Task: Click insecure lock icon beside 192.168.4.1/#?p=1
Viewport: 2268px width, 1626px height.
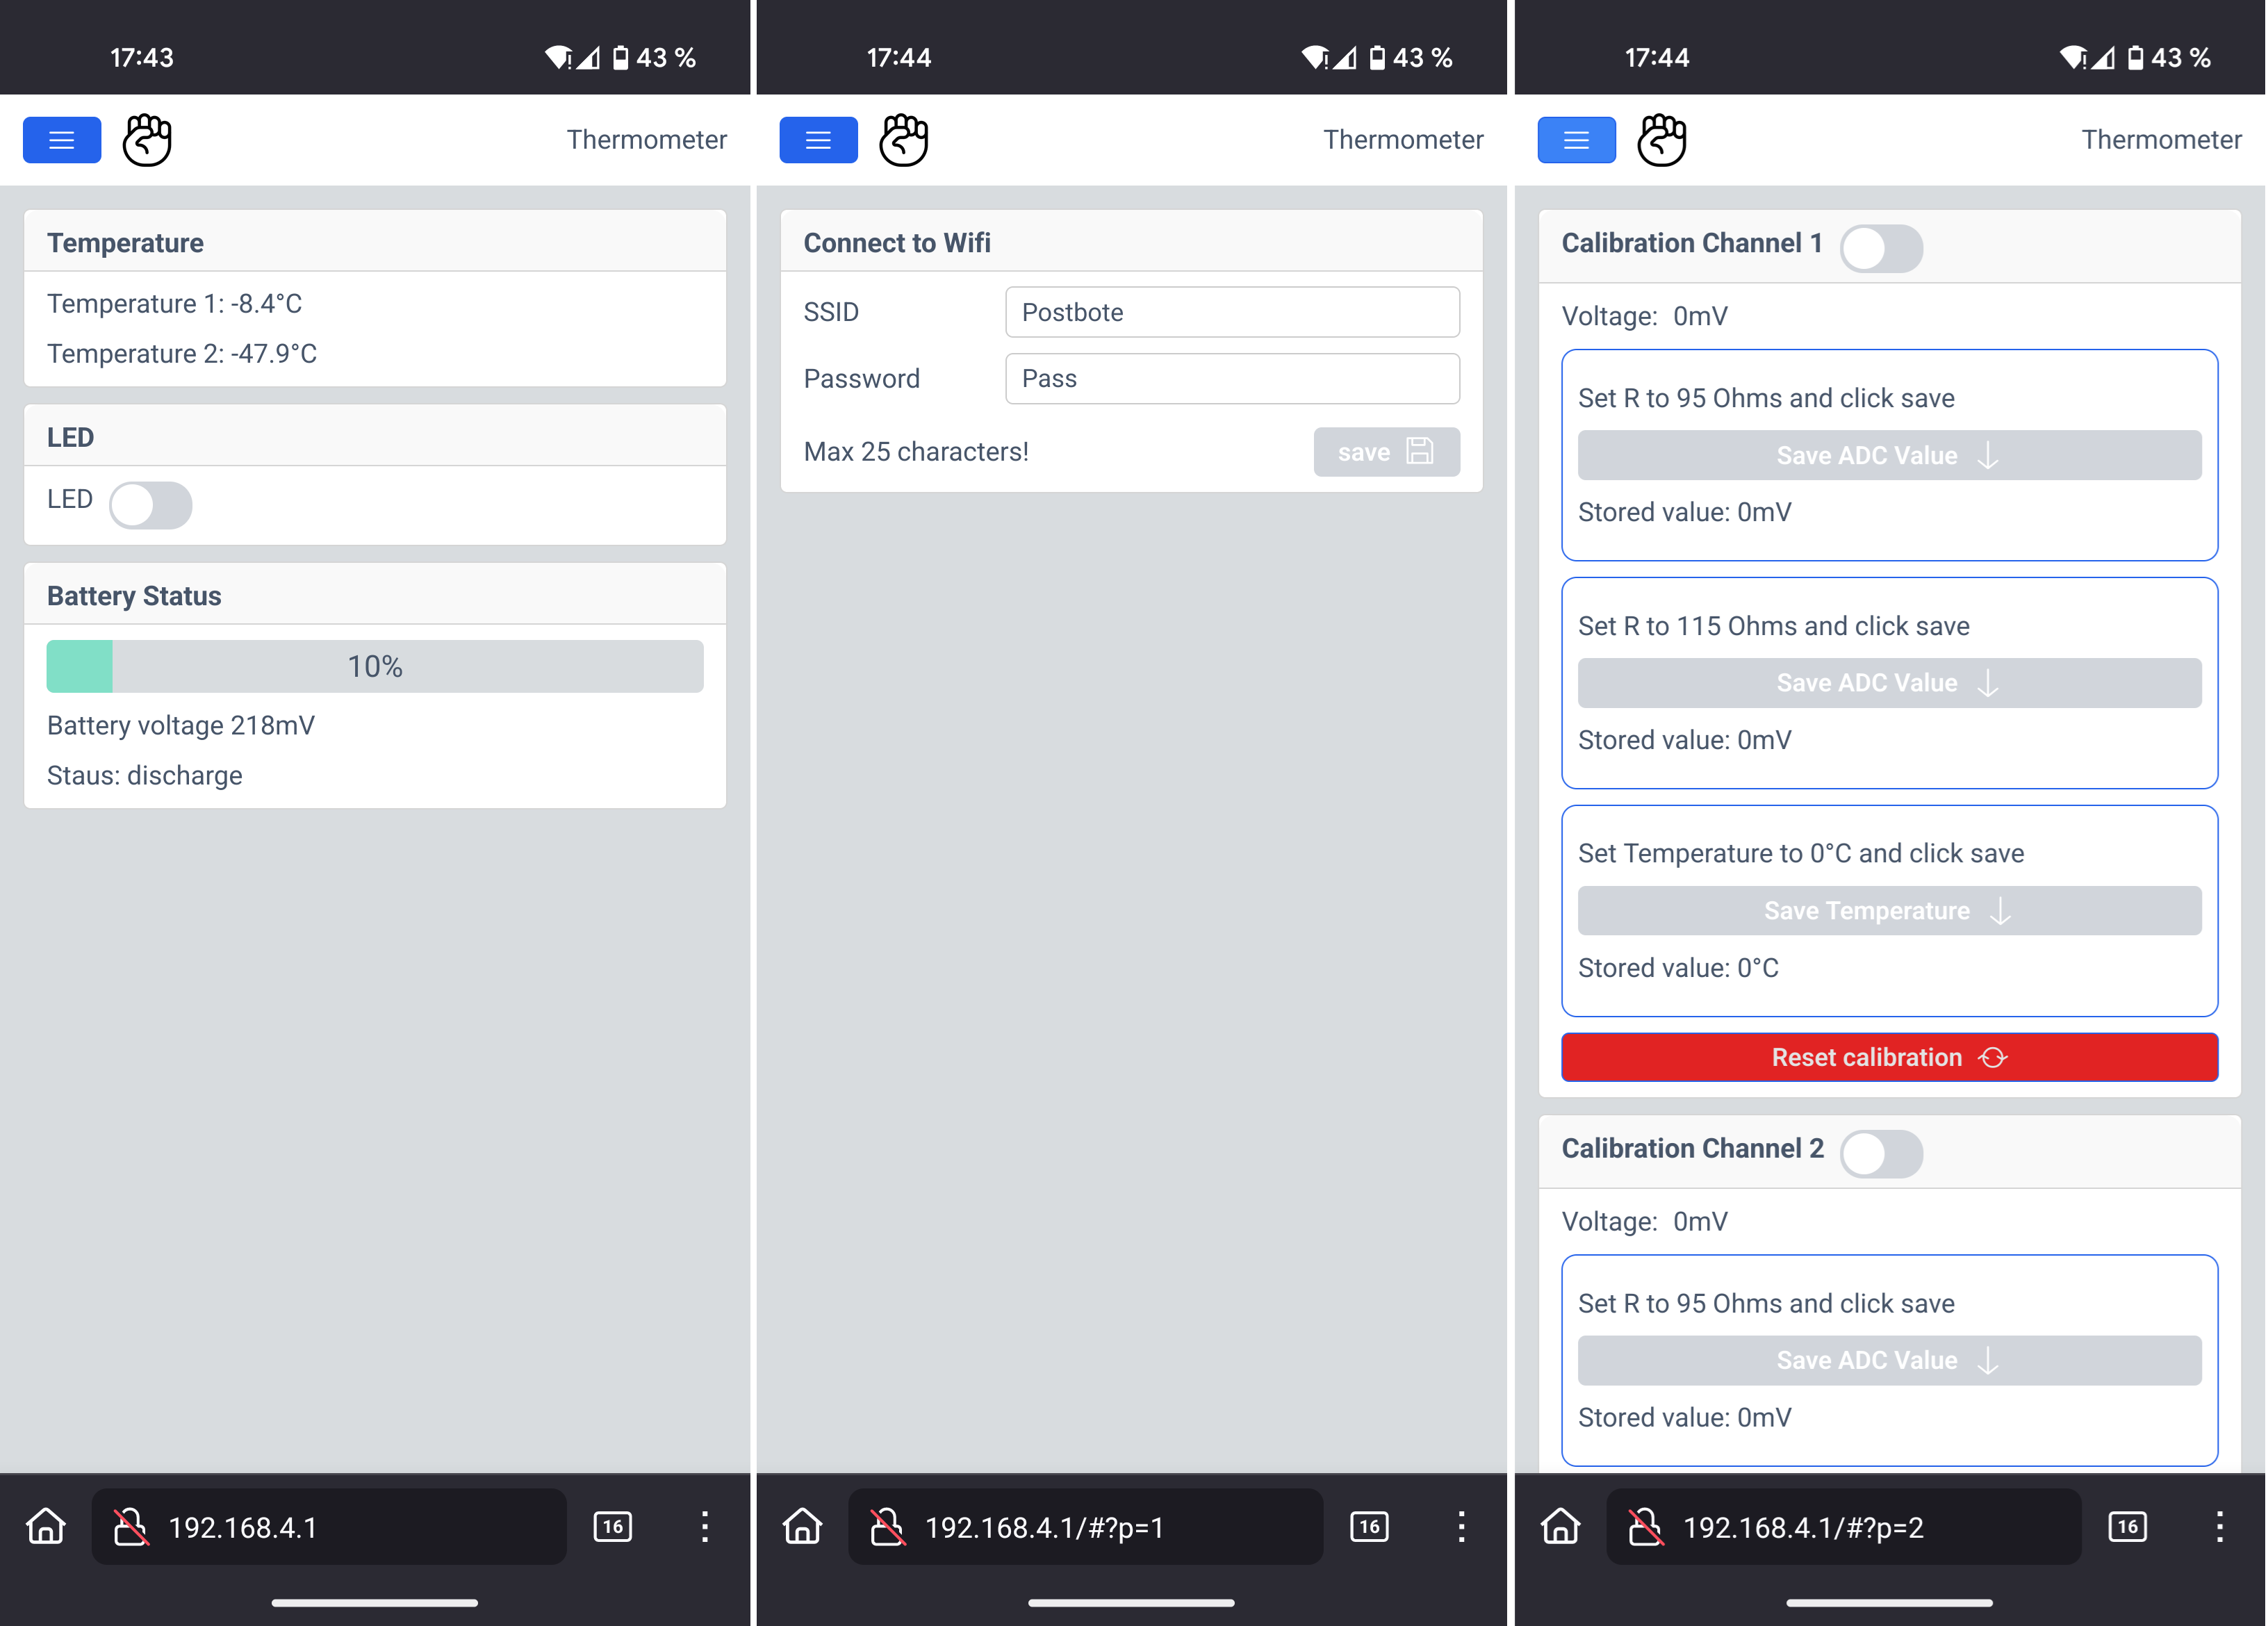Action: tap(887, 1526)
